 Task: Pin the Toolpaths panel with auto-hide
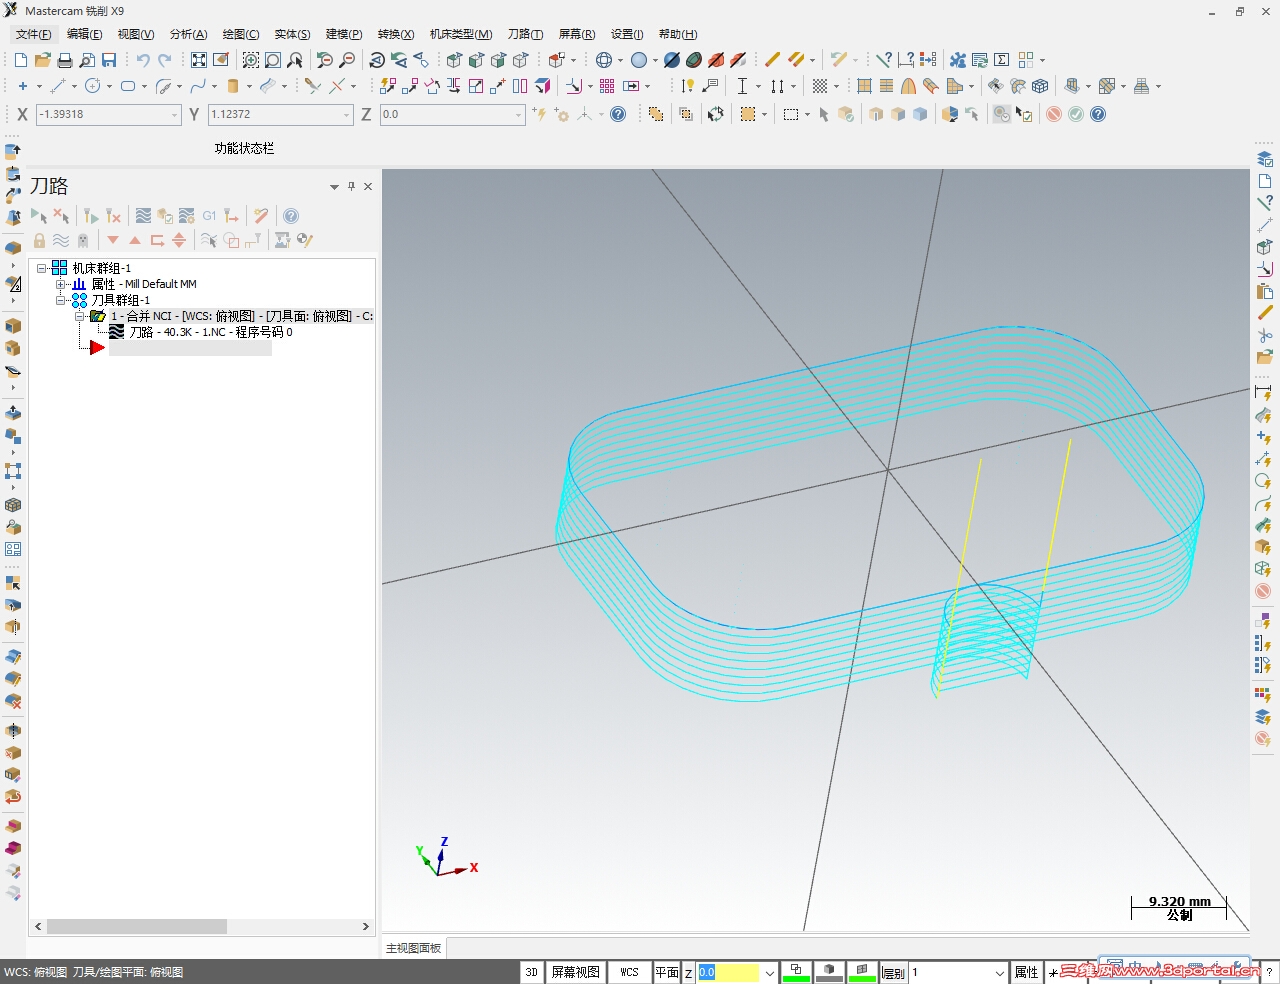point(351,186)
